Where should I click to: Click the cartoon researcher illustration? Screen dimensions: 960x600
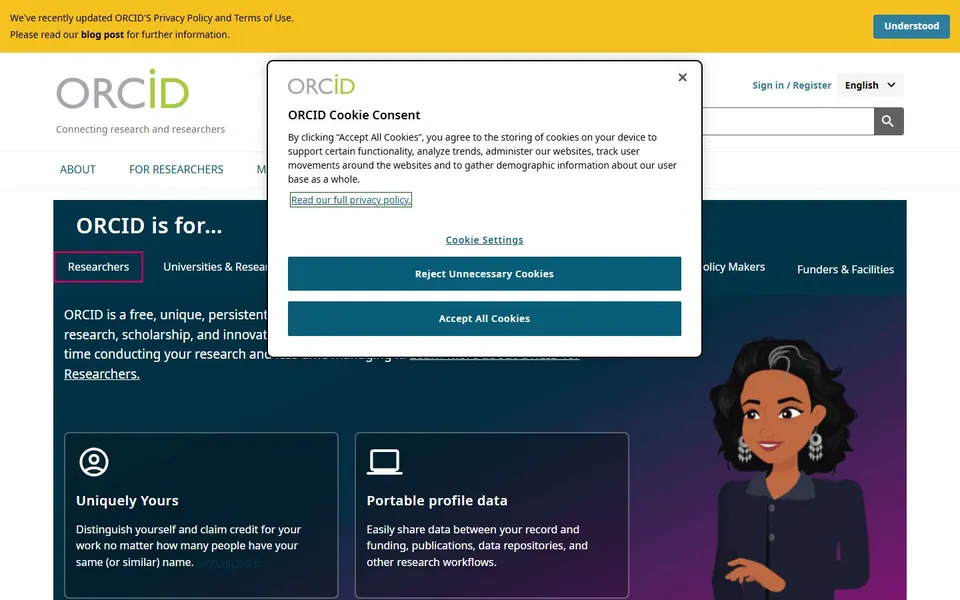790,468
